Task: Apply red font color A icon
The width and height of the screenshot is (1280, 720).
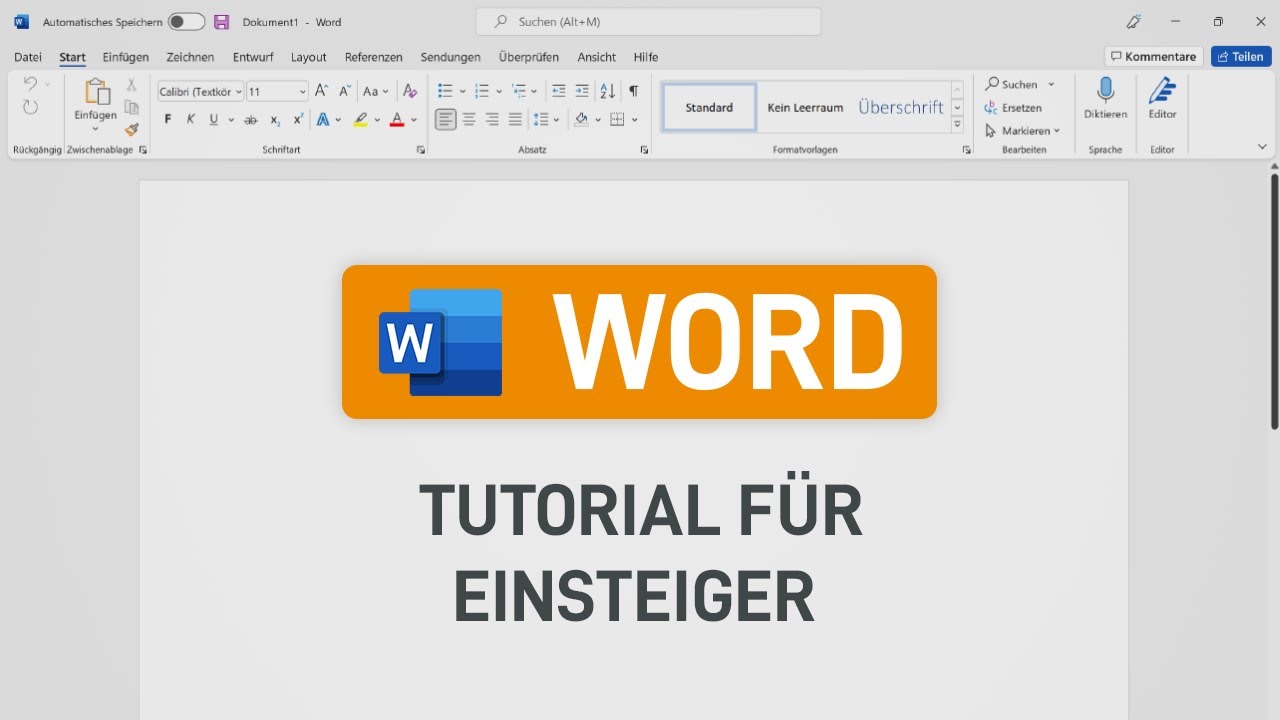Action: tap(397, 120)
